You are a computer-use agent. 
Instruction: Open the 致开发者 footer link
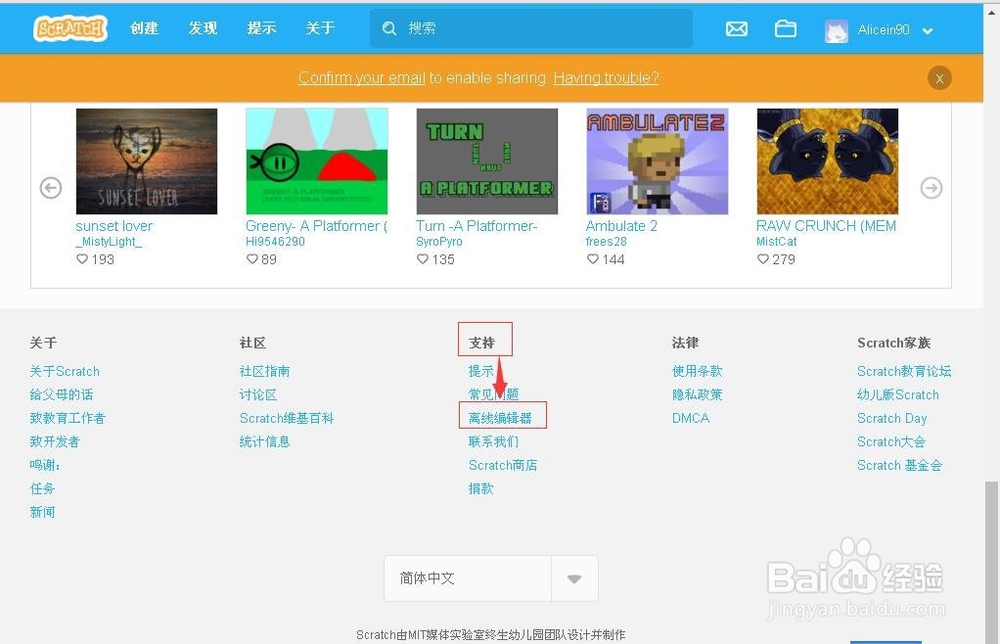[x=55, y=441]
